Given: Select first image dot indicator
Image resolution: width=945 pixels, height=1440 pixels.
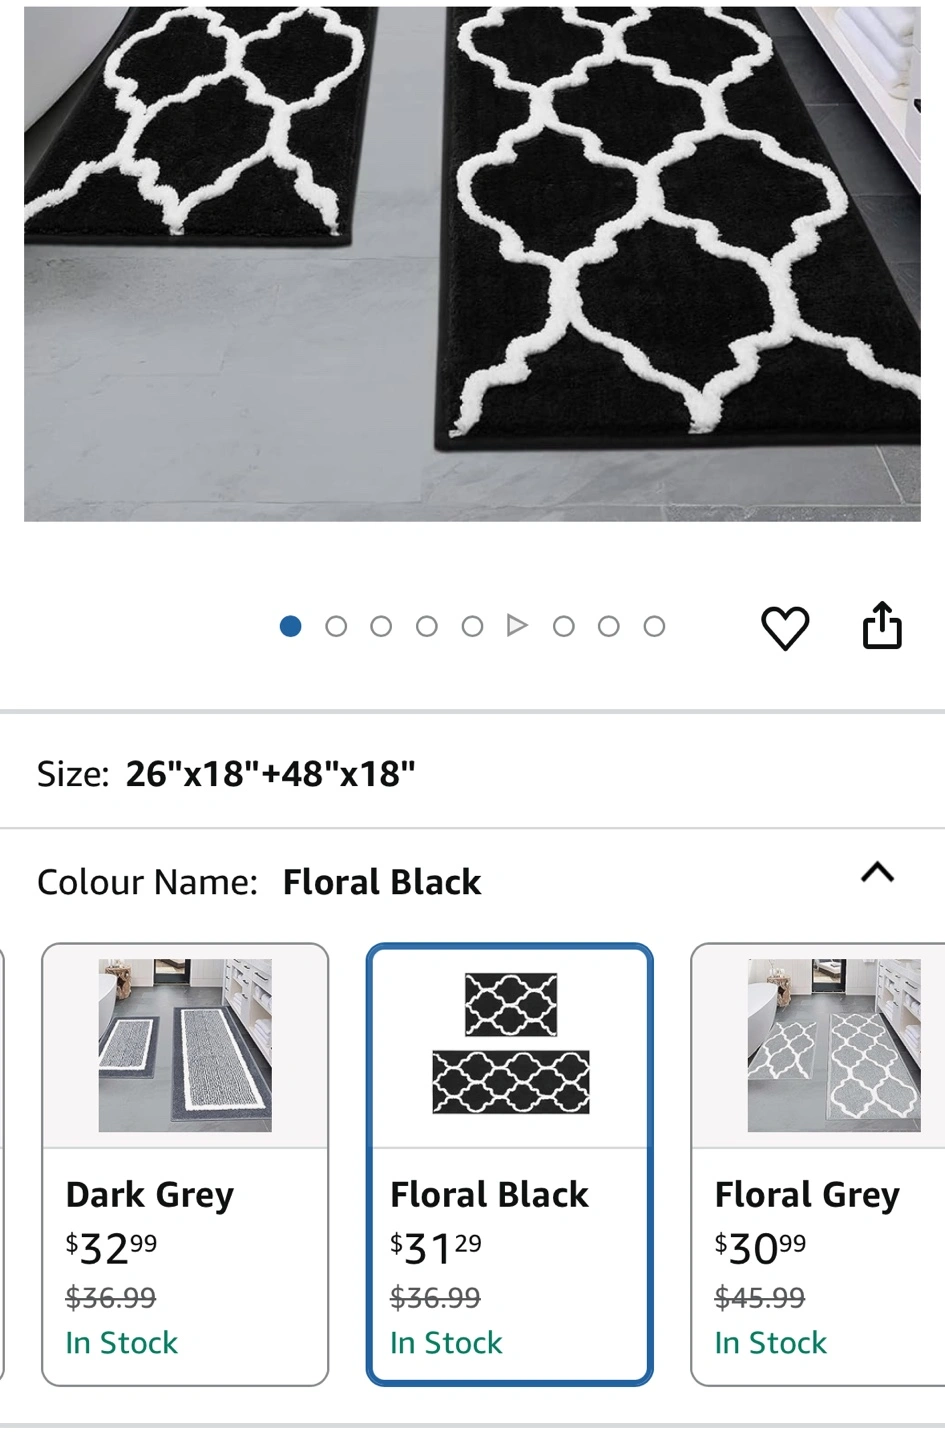Looking at the screenshot, I should click(291, 626).
